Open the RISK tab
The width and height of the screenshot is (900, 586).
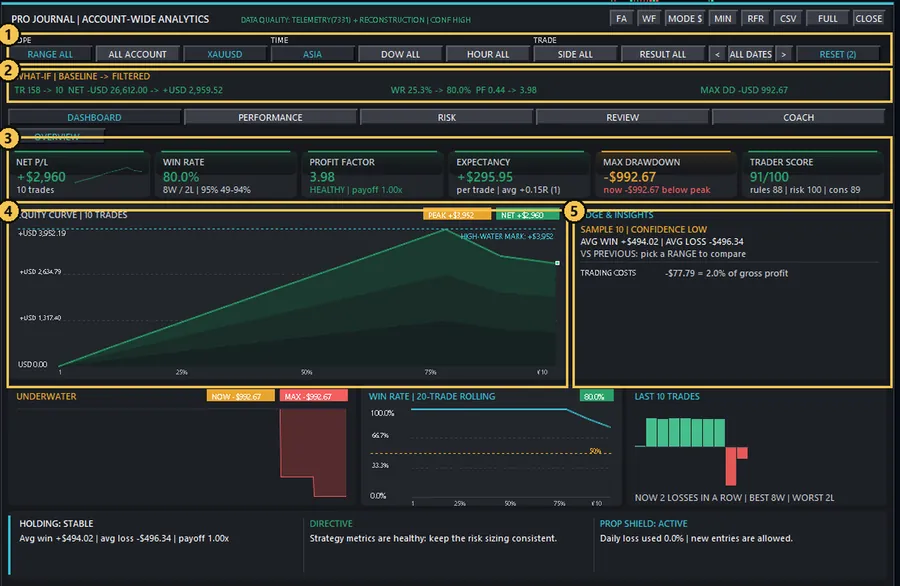447,117
